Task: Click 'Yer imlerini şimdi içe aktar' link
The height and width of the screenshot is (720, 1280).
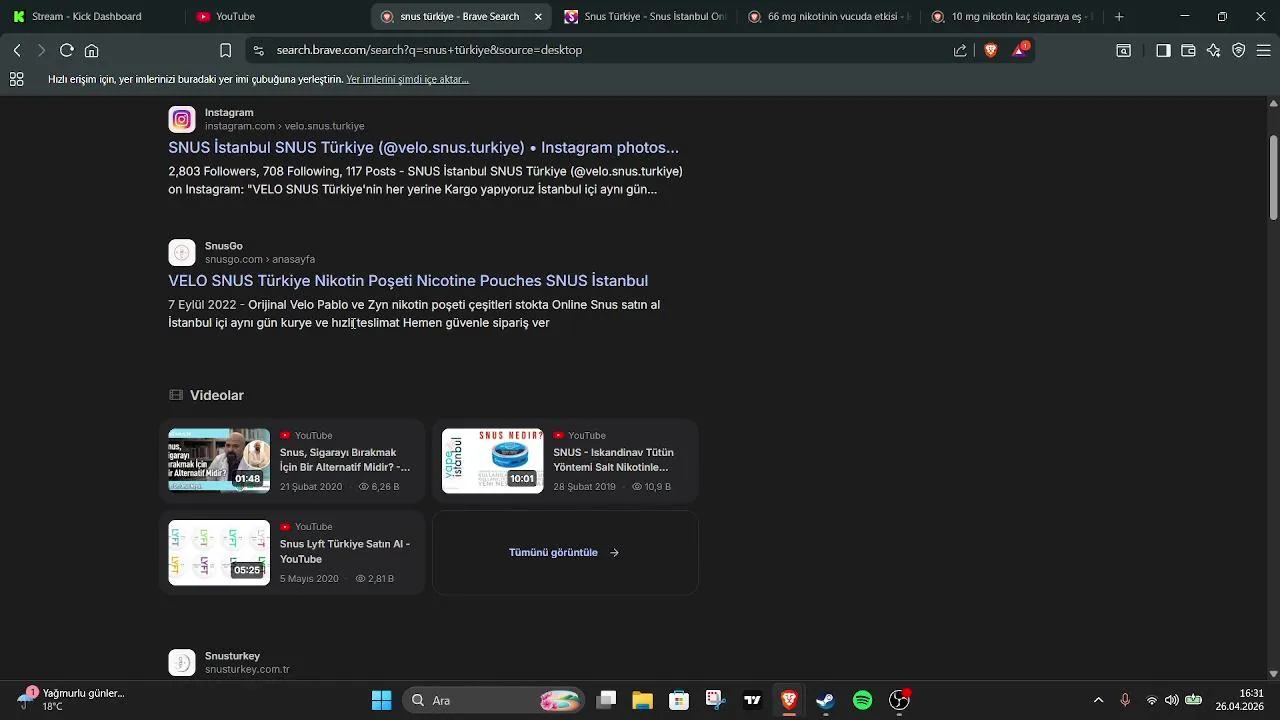Action: pyautogui.click(x=407, y=79)
